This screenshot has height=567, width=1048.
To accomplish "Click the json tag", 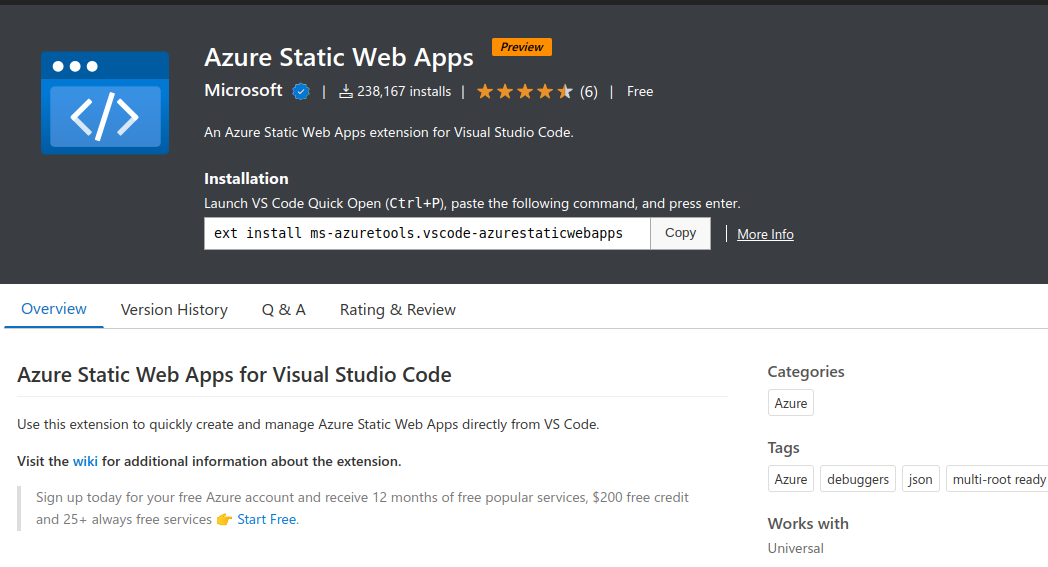I will click(x=920, y=479).
